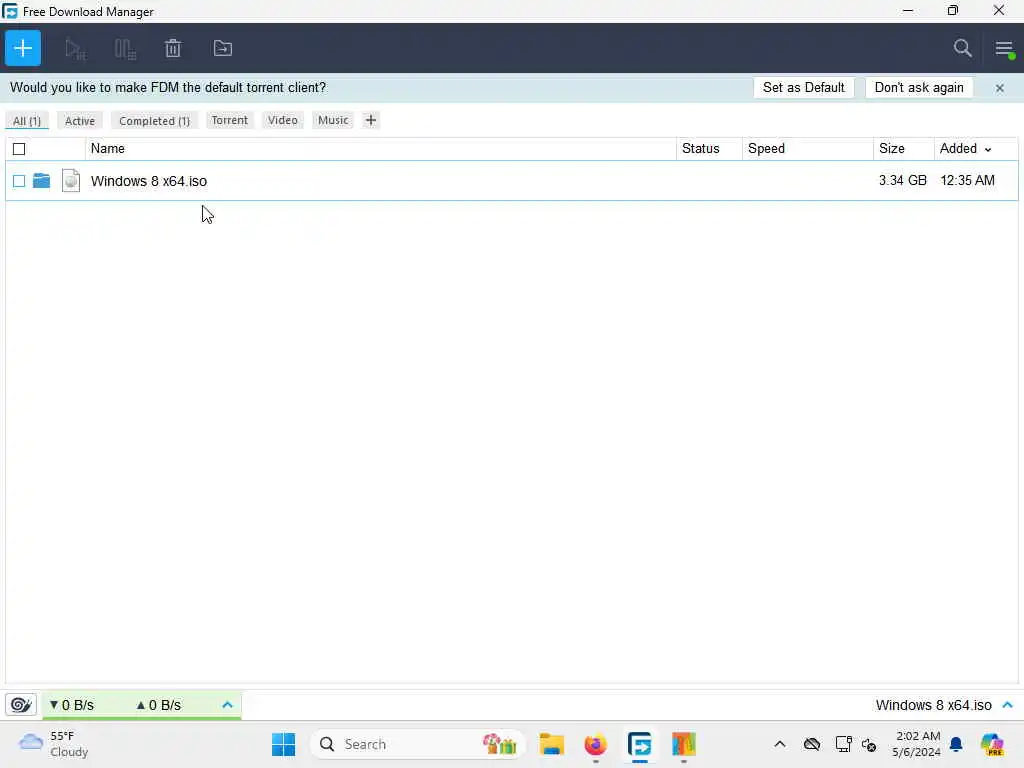Click Free Download Manager taskbar icon
1024x768 pixels.
click(639, 744)
